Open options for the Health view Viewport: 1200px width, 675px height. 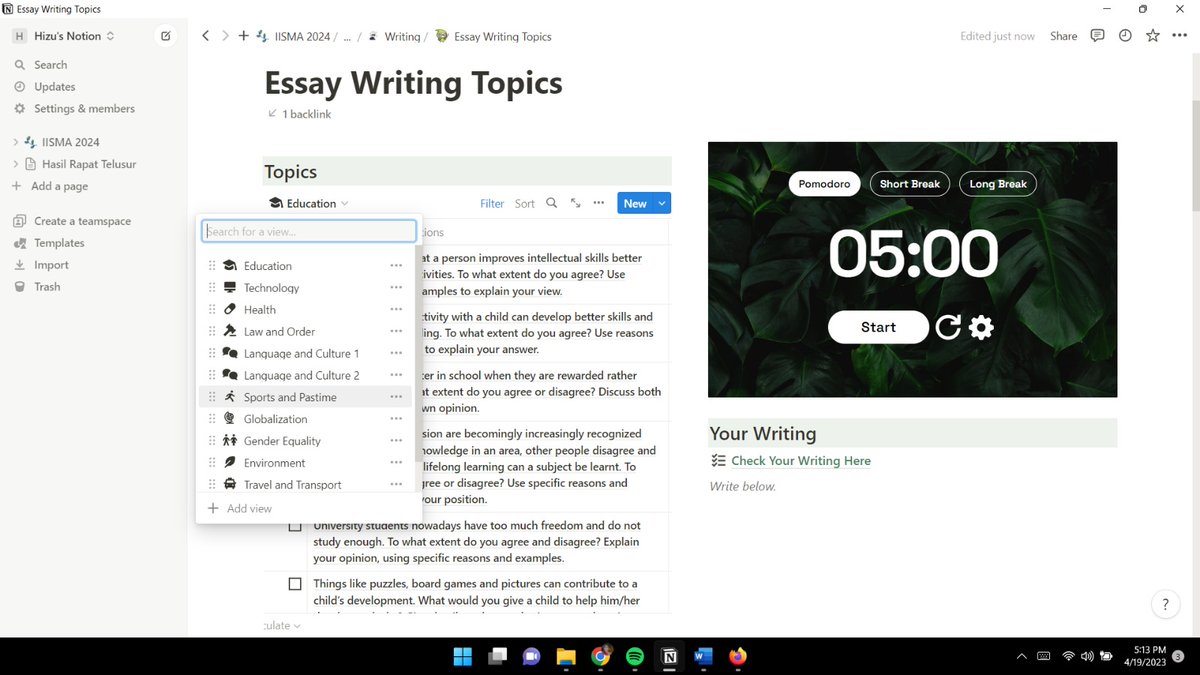click(x=397, y=310)
